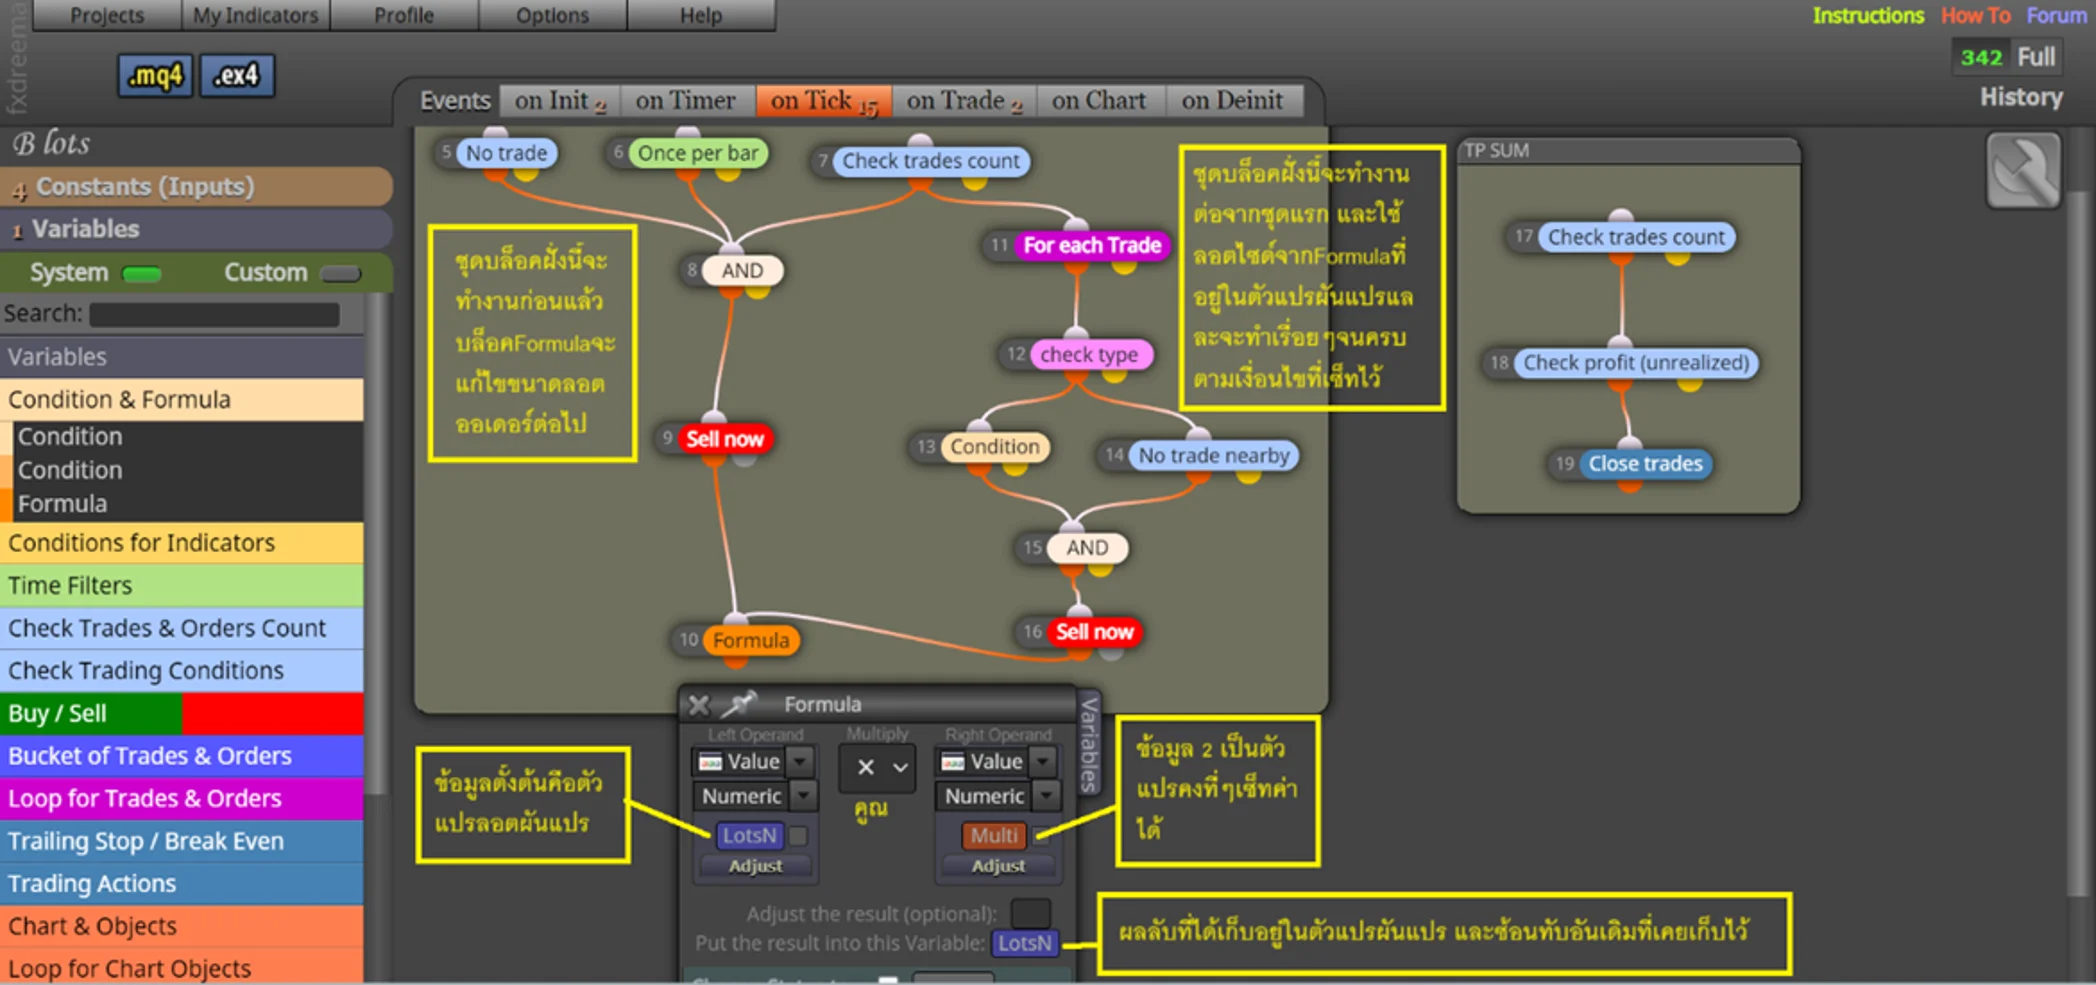Screen dimensions: 2096x985
Task: Select block 5 No trade
Action: click(x=506, y=153)
